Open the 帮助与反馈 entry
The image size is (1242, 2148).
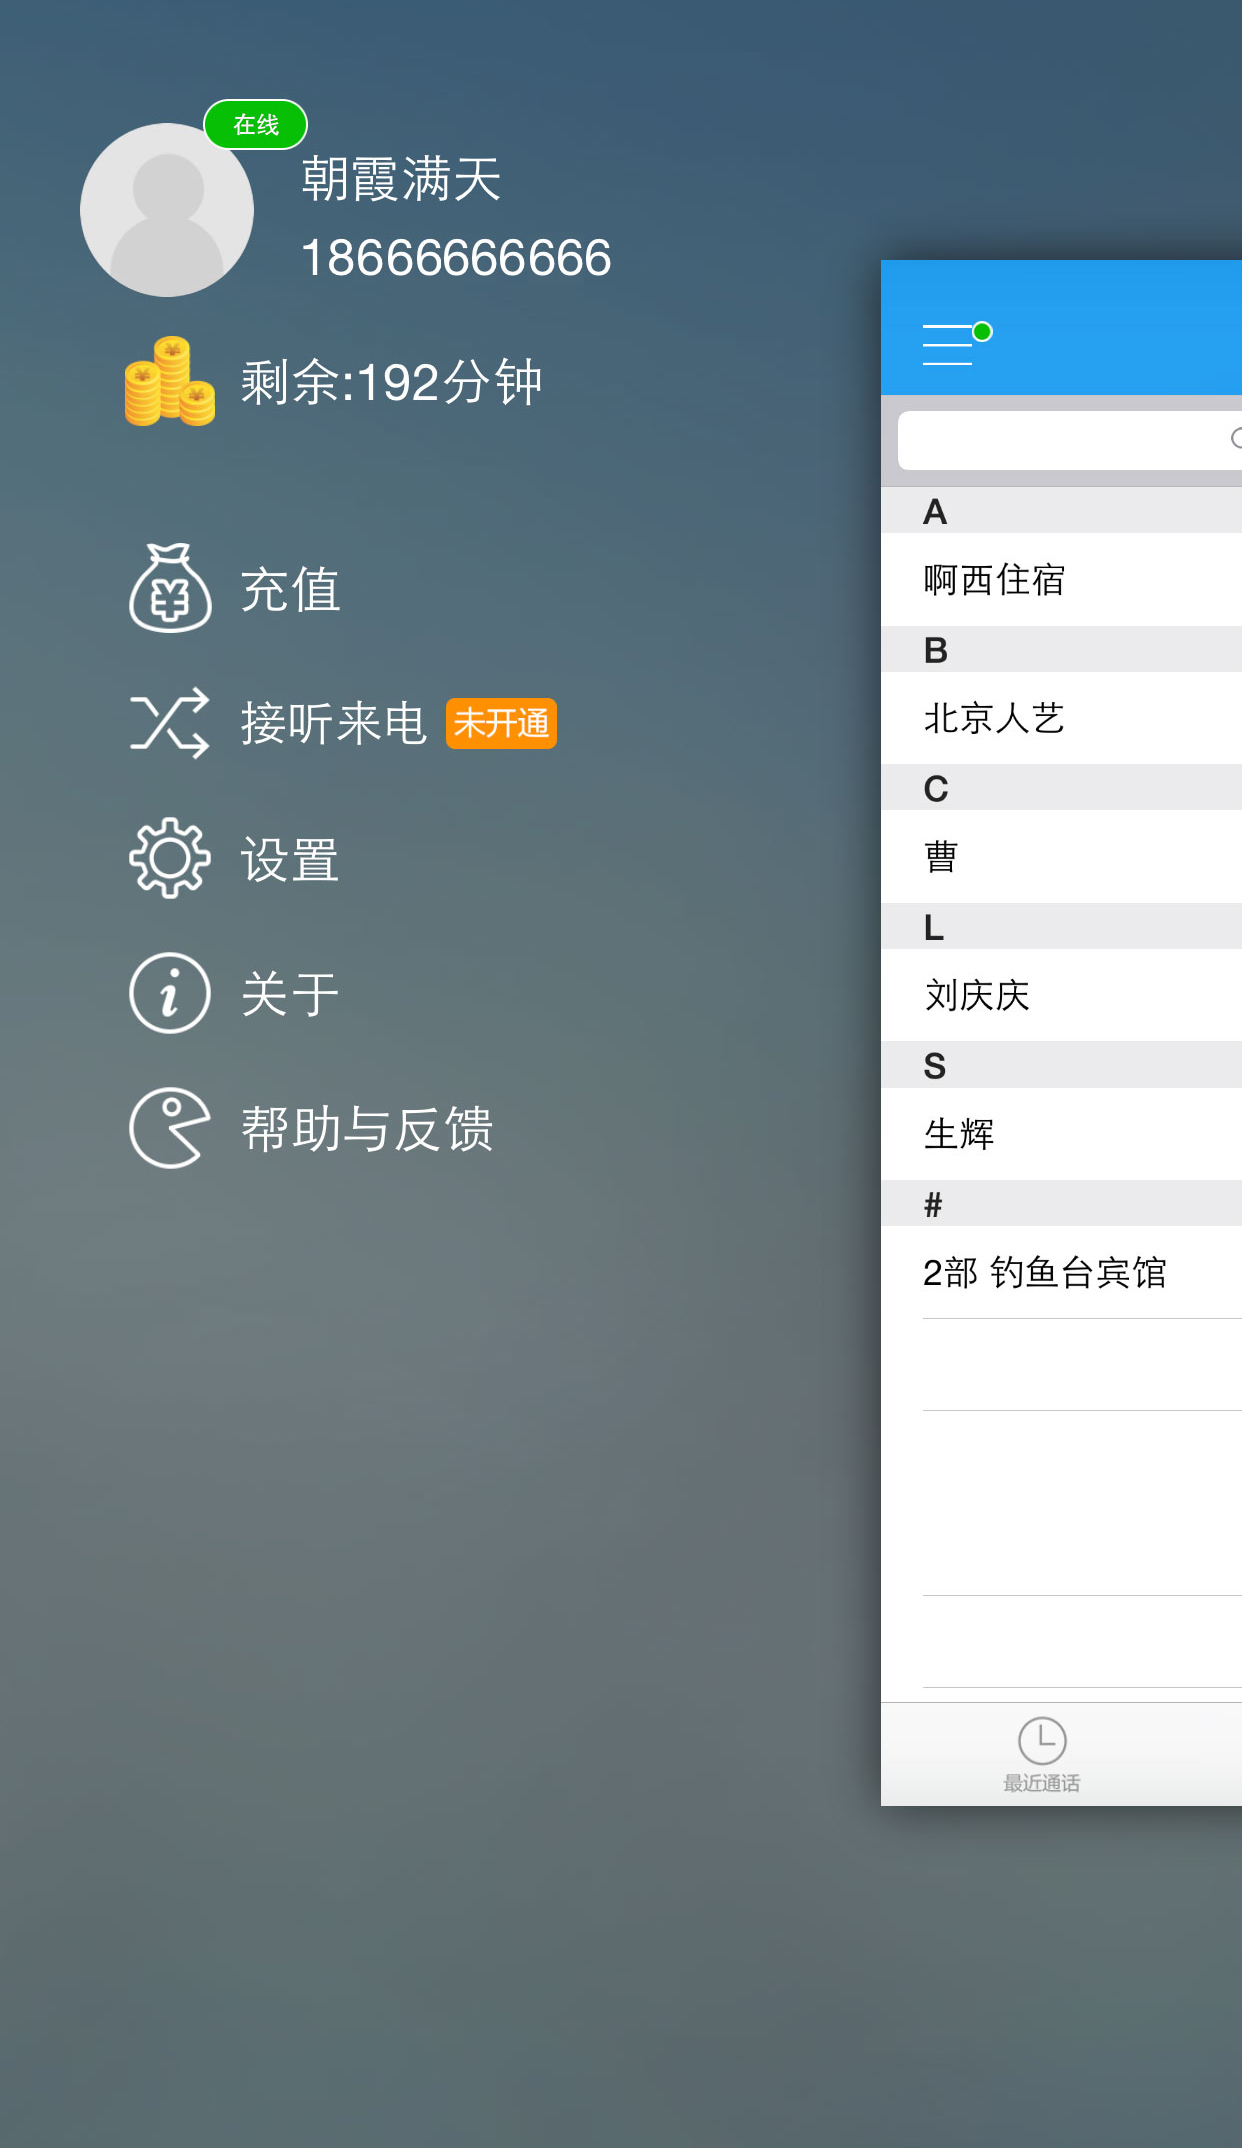(x=367, y=1130)
